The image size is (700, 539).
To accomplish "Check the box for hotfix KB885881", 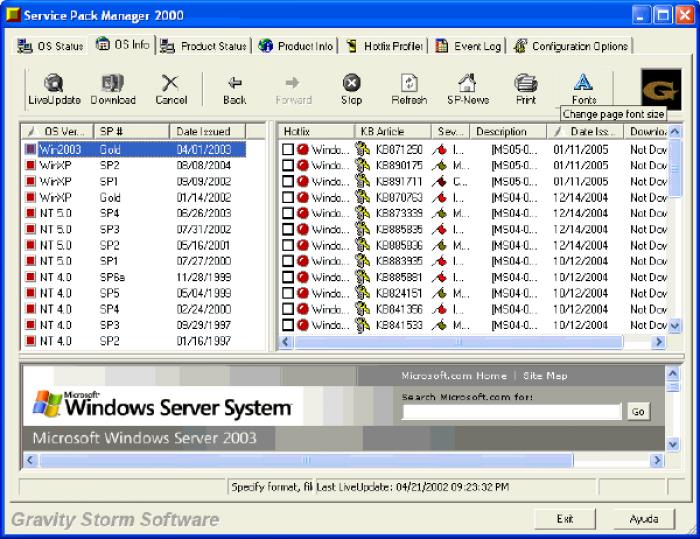I will pos(288,277).
